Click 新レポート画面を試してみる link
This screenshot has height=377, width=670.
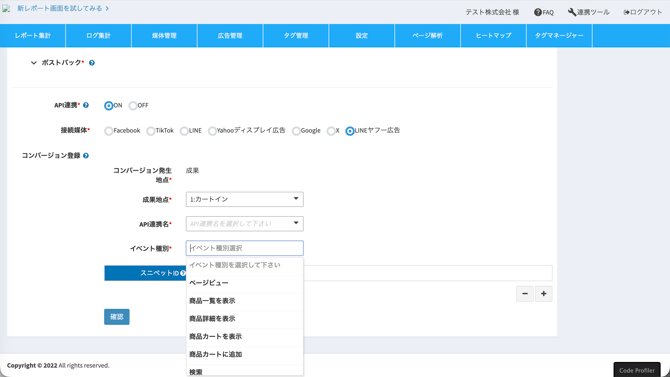63,9
